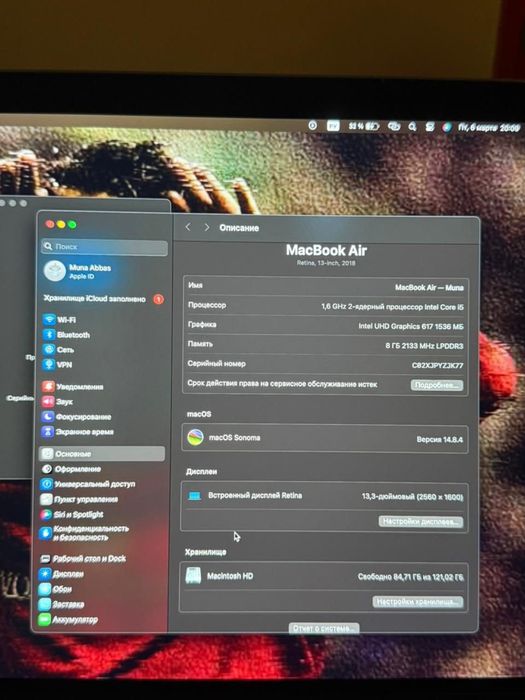Select Звук (Sound) in sidebar
The height and width of the screenshot is (700, 525).
(58, 402)
